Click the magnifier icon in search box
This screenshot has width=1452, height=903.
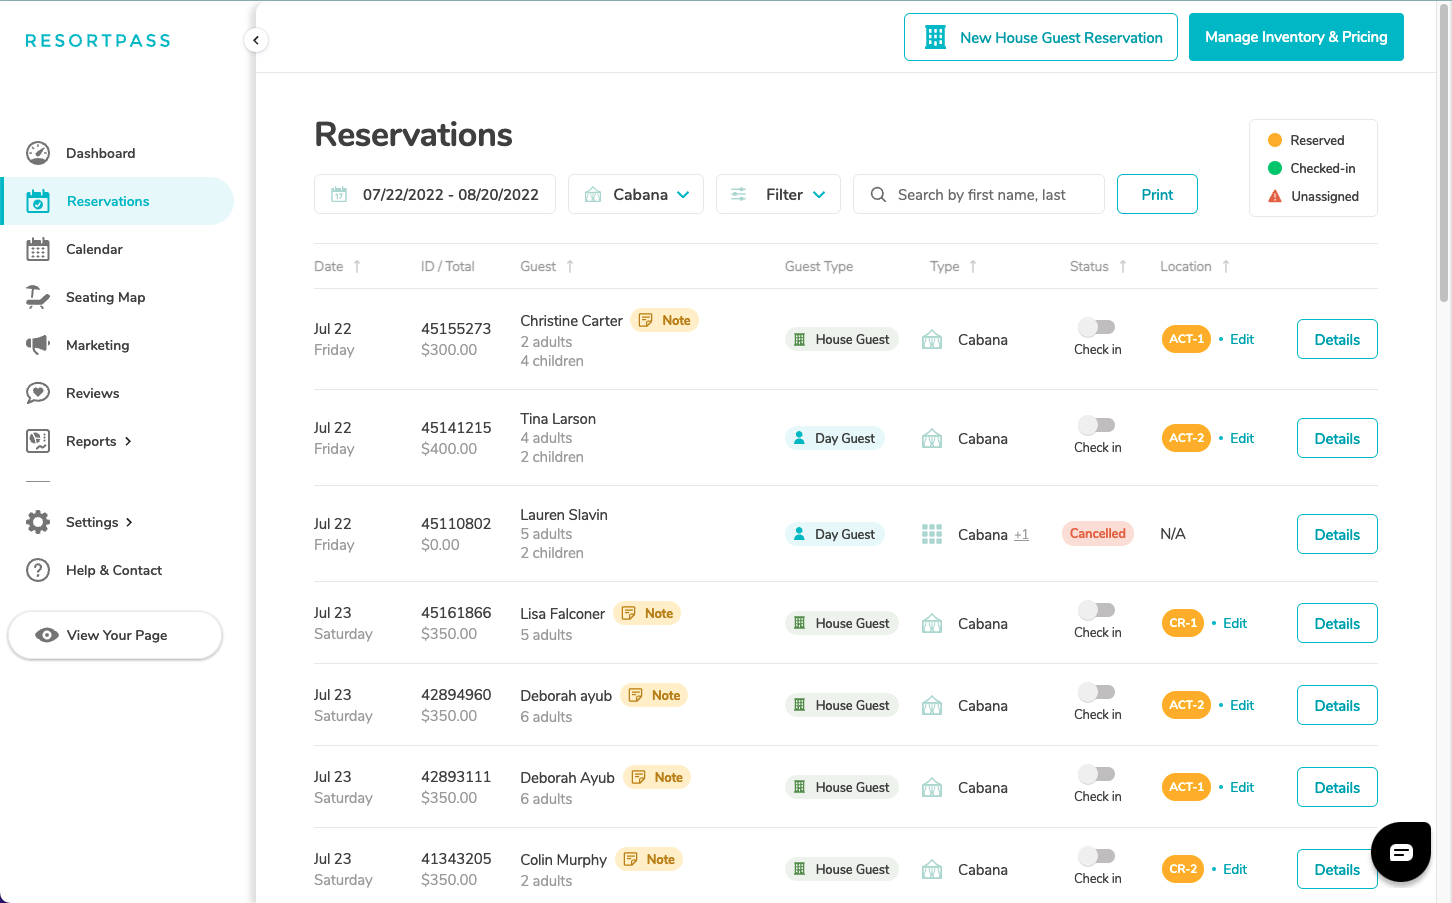[878, 194]
